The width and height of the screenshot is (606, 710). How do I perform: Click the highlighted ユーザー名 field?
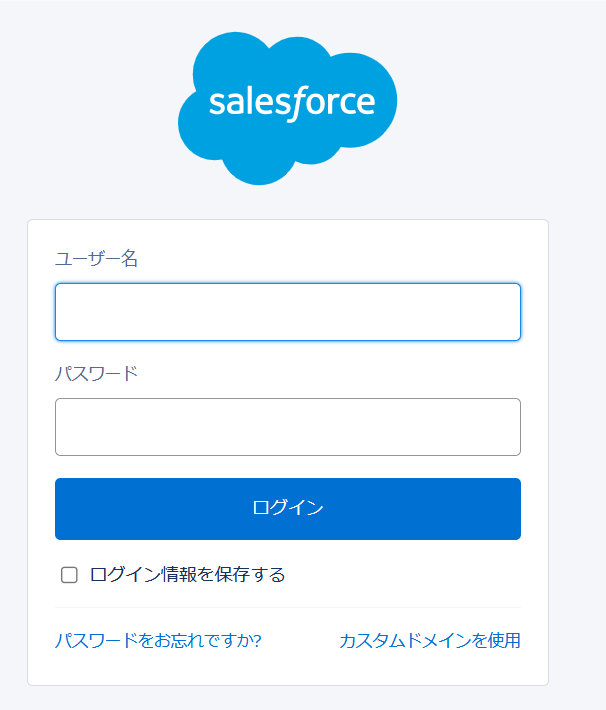[x=288, y=312]
